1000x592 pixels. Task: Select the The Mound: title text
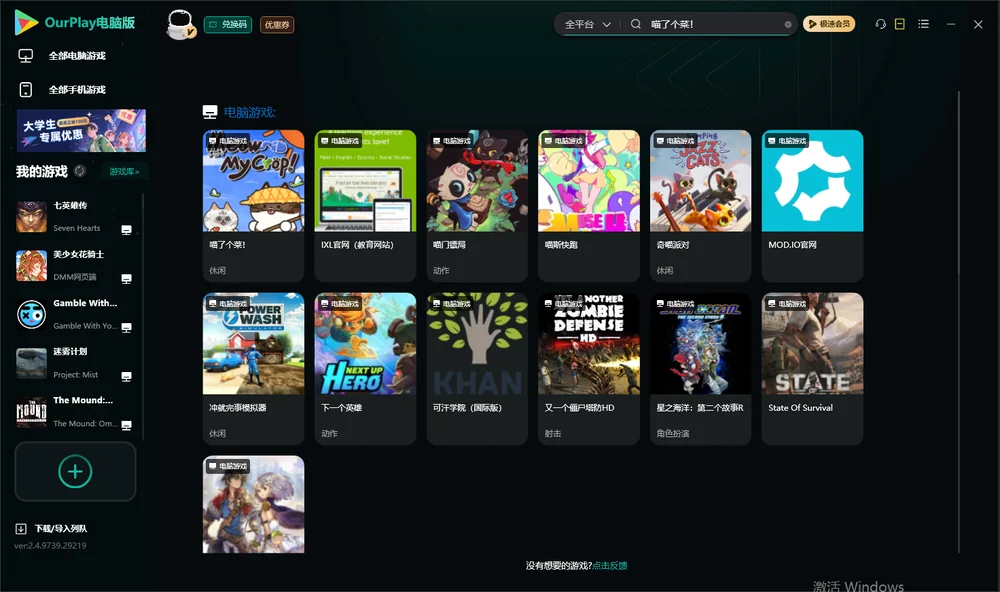point(83,400)
